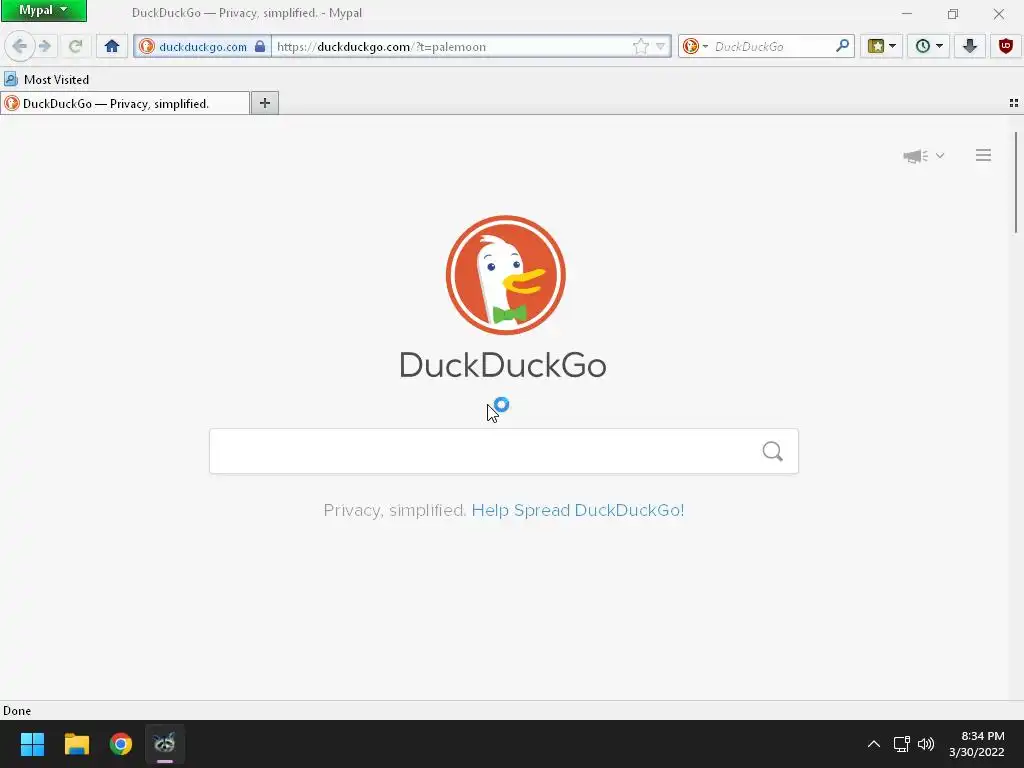This screenshot has width=1024, height=768.
Task: Show hidden system tray icons chevron
Action: pyautogui.click(x=873, y=744)
